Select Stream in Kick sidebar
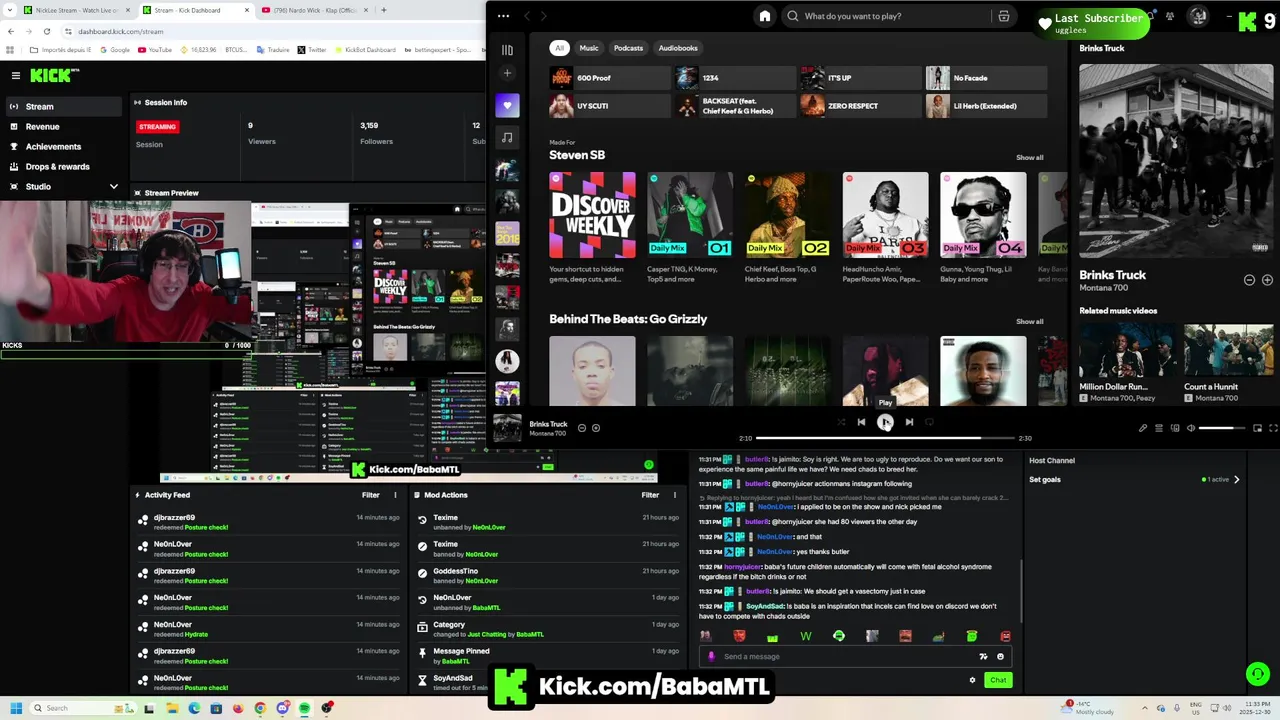This screenshot has height=720, width=1280. [x=62, y=107]
